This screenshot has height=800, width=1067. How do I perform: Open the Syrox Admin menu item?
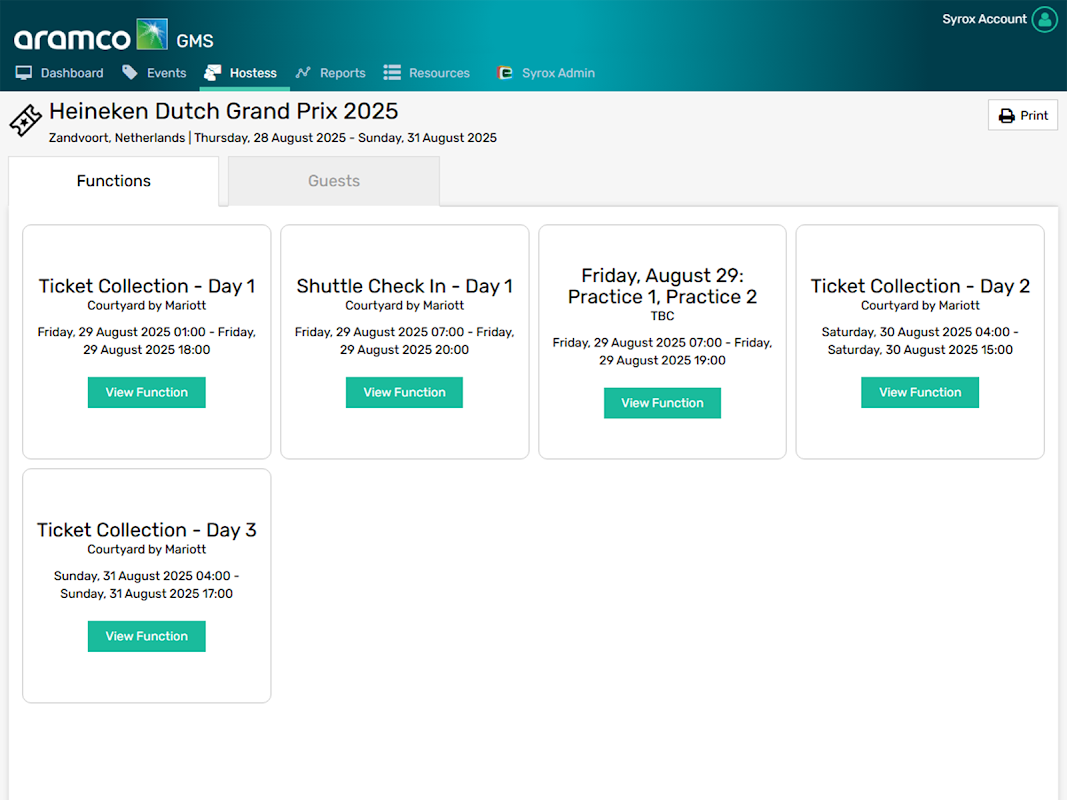546,73
